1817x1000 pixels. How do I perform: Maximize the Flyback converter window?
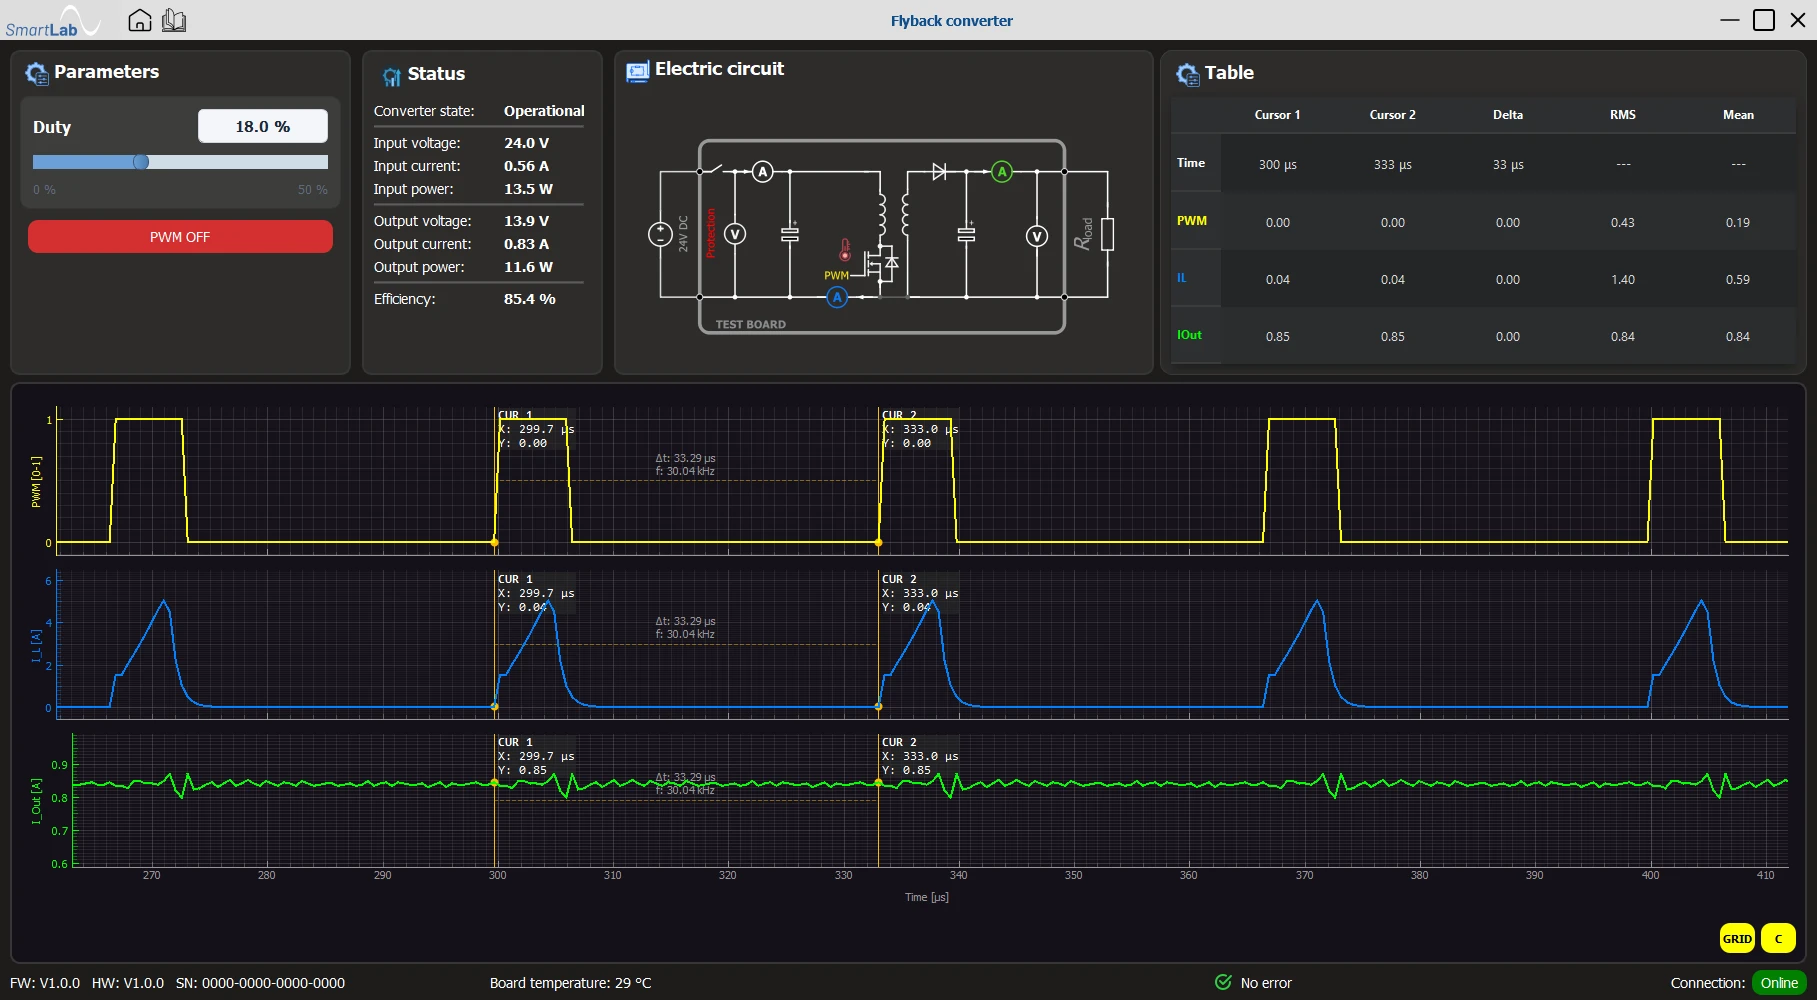[1764, 20]
